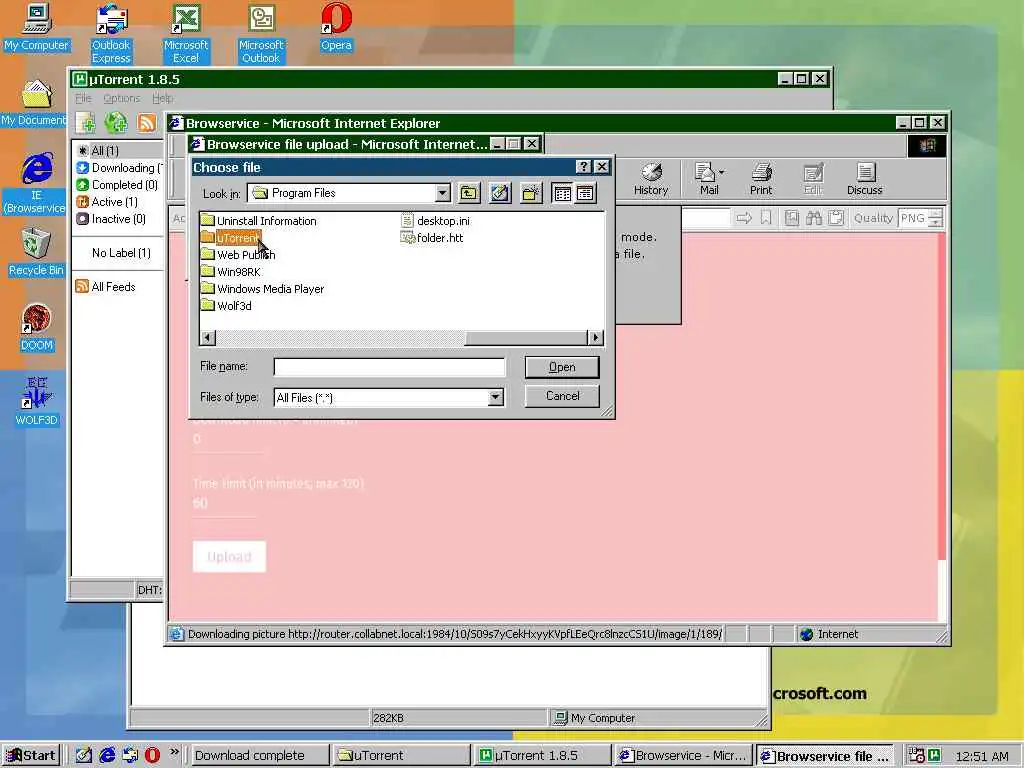Click Opera icon in Quick Launch bar

pyautogui.click(x=152, y=755)
